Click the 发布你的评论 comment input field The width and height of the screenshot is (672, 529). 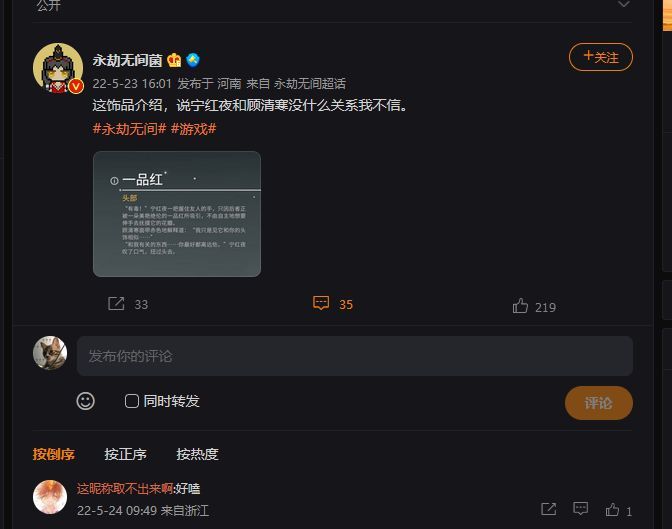(354, 356)
